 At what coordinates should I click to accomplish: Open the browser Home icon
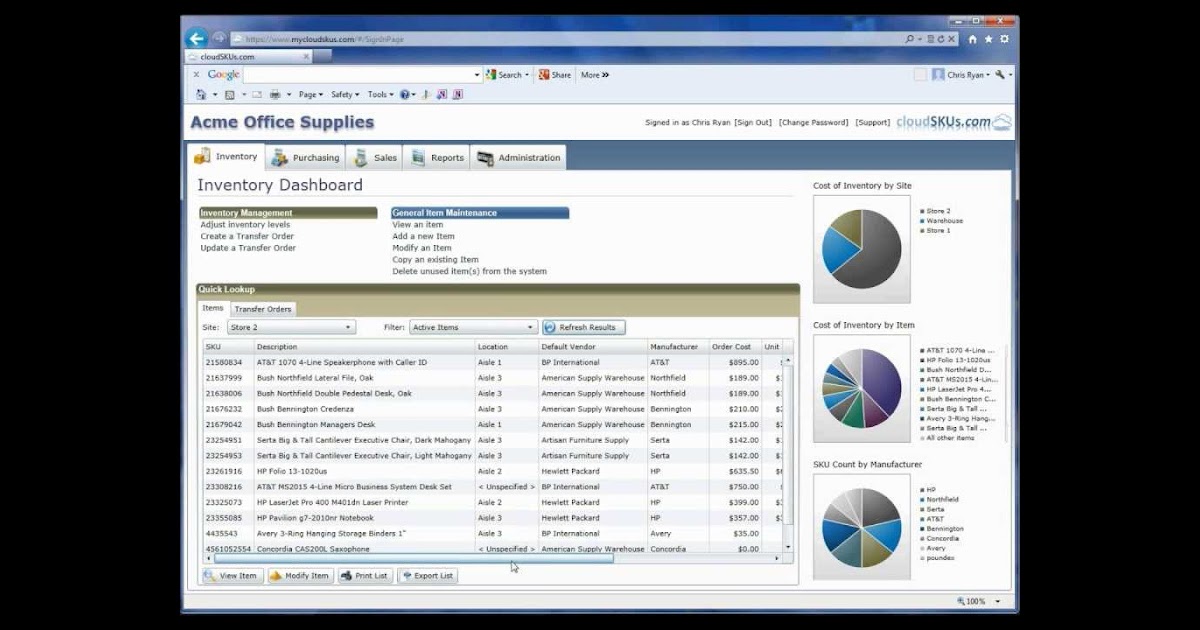pyautogui.click(x=973, y=39)
